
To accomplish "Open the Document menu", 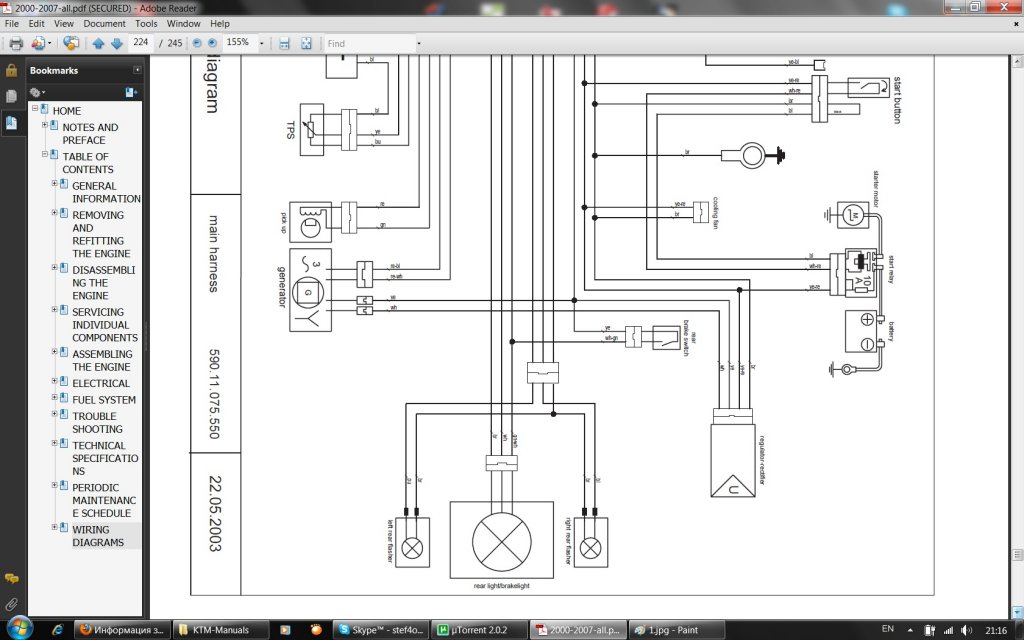I will 104,24.
